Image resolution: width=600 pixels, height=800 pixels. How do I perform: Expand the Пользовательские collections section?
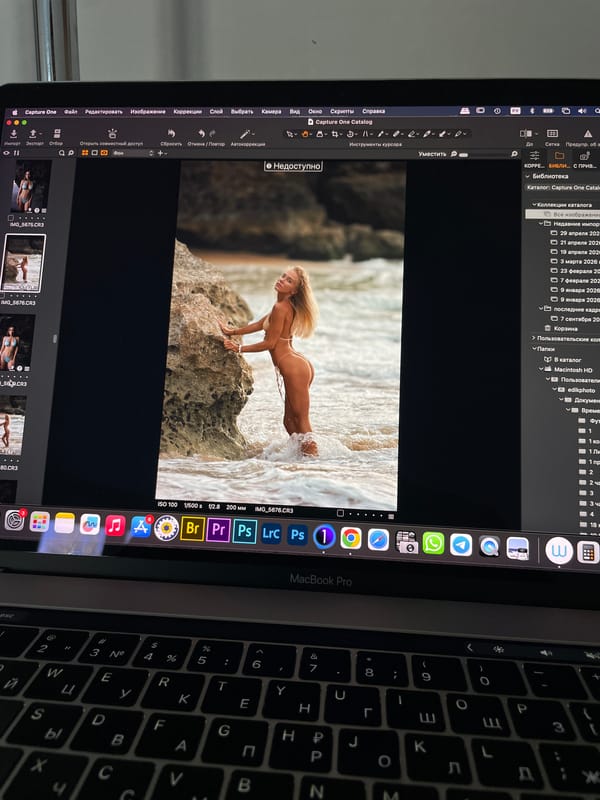(x=534, y=338)
